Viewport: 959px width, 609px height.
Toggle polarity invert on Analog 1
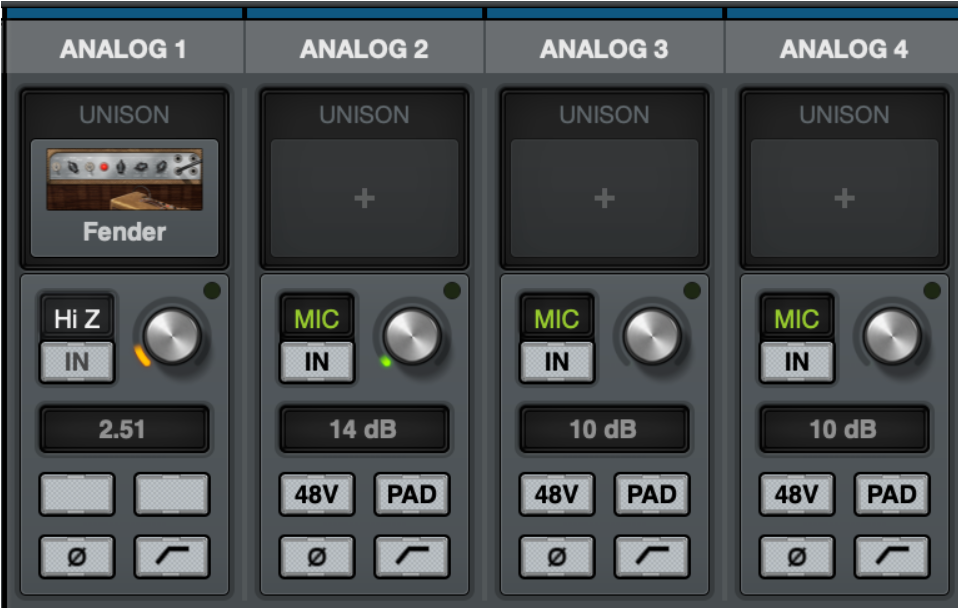(77, 556)
